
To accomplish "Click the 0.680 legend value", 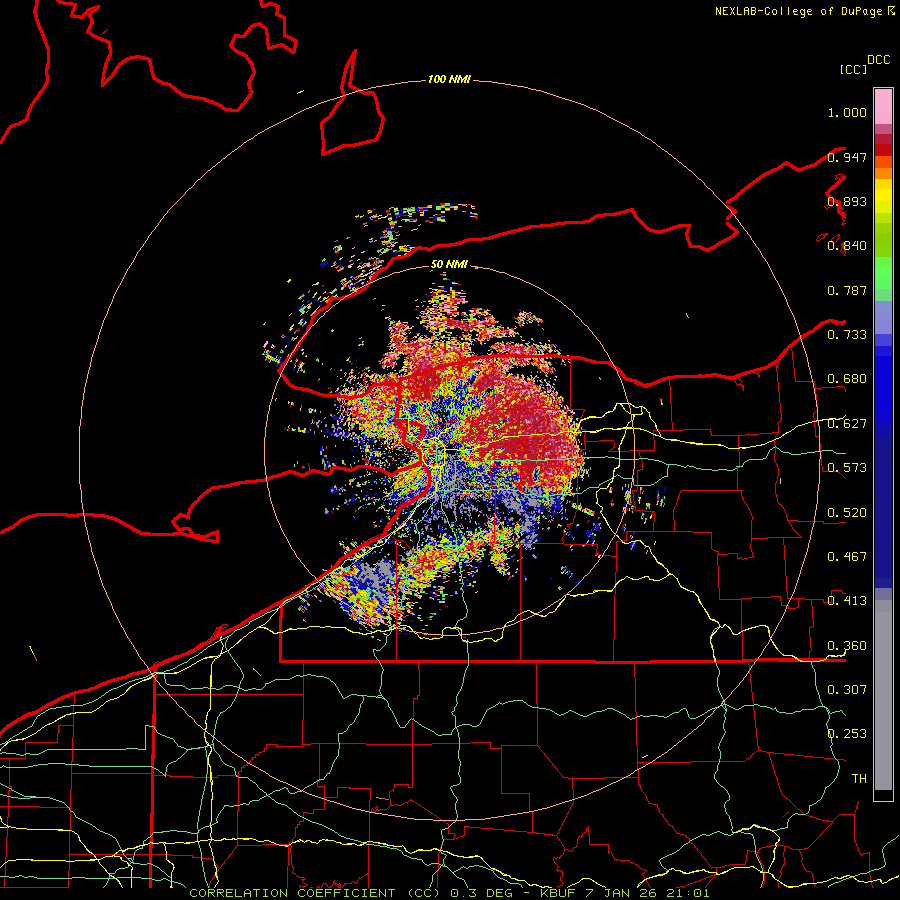I will point(847,379).
